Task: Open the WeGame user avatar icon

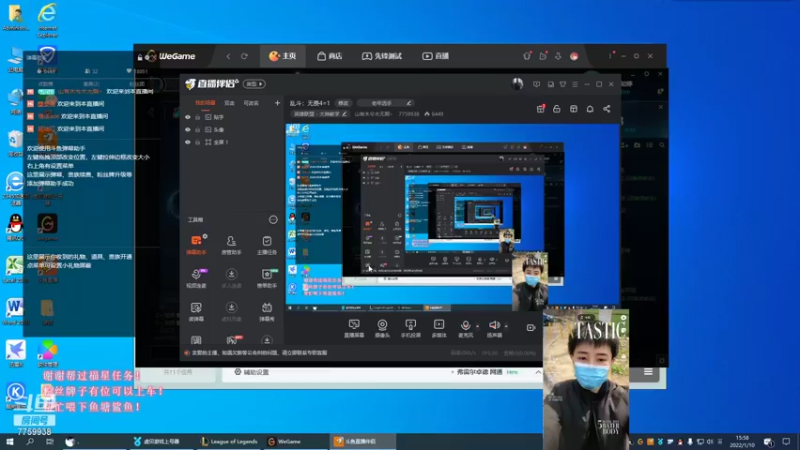Action: (x=574, y=56)
